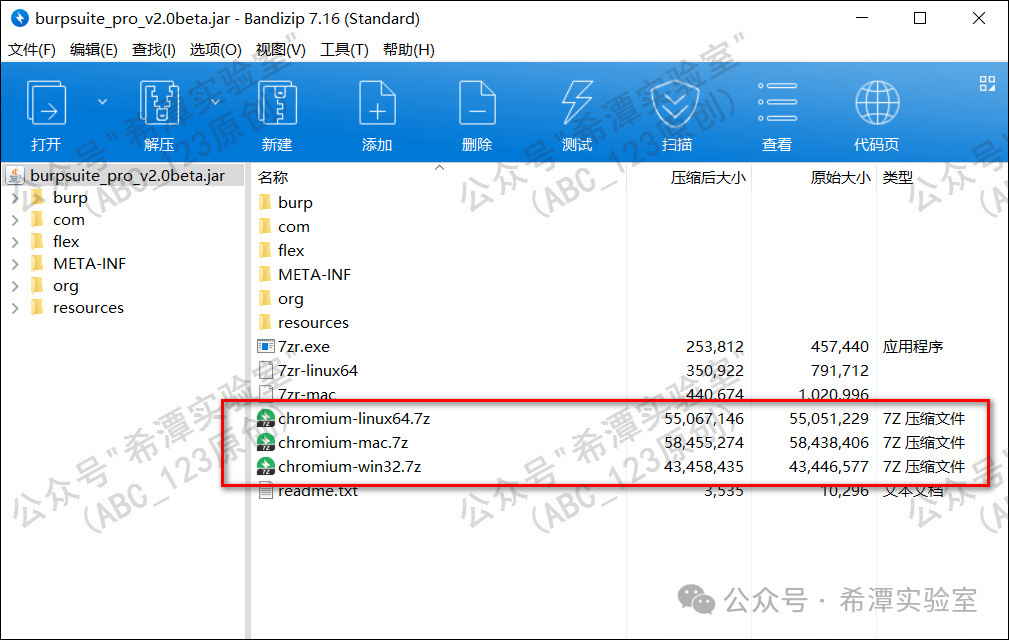The image size is (1009, 640).
Task: Select the 7zr-linux64 file name
Action: pyautogui.click(x=318, y=370)
